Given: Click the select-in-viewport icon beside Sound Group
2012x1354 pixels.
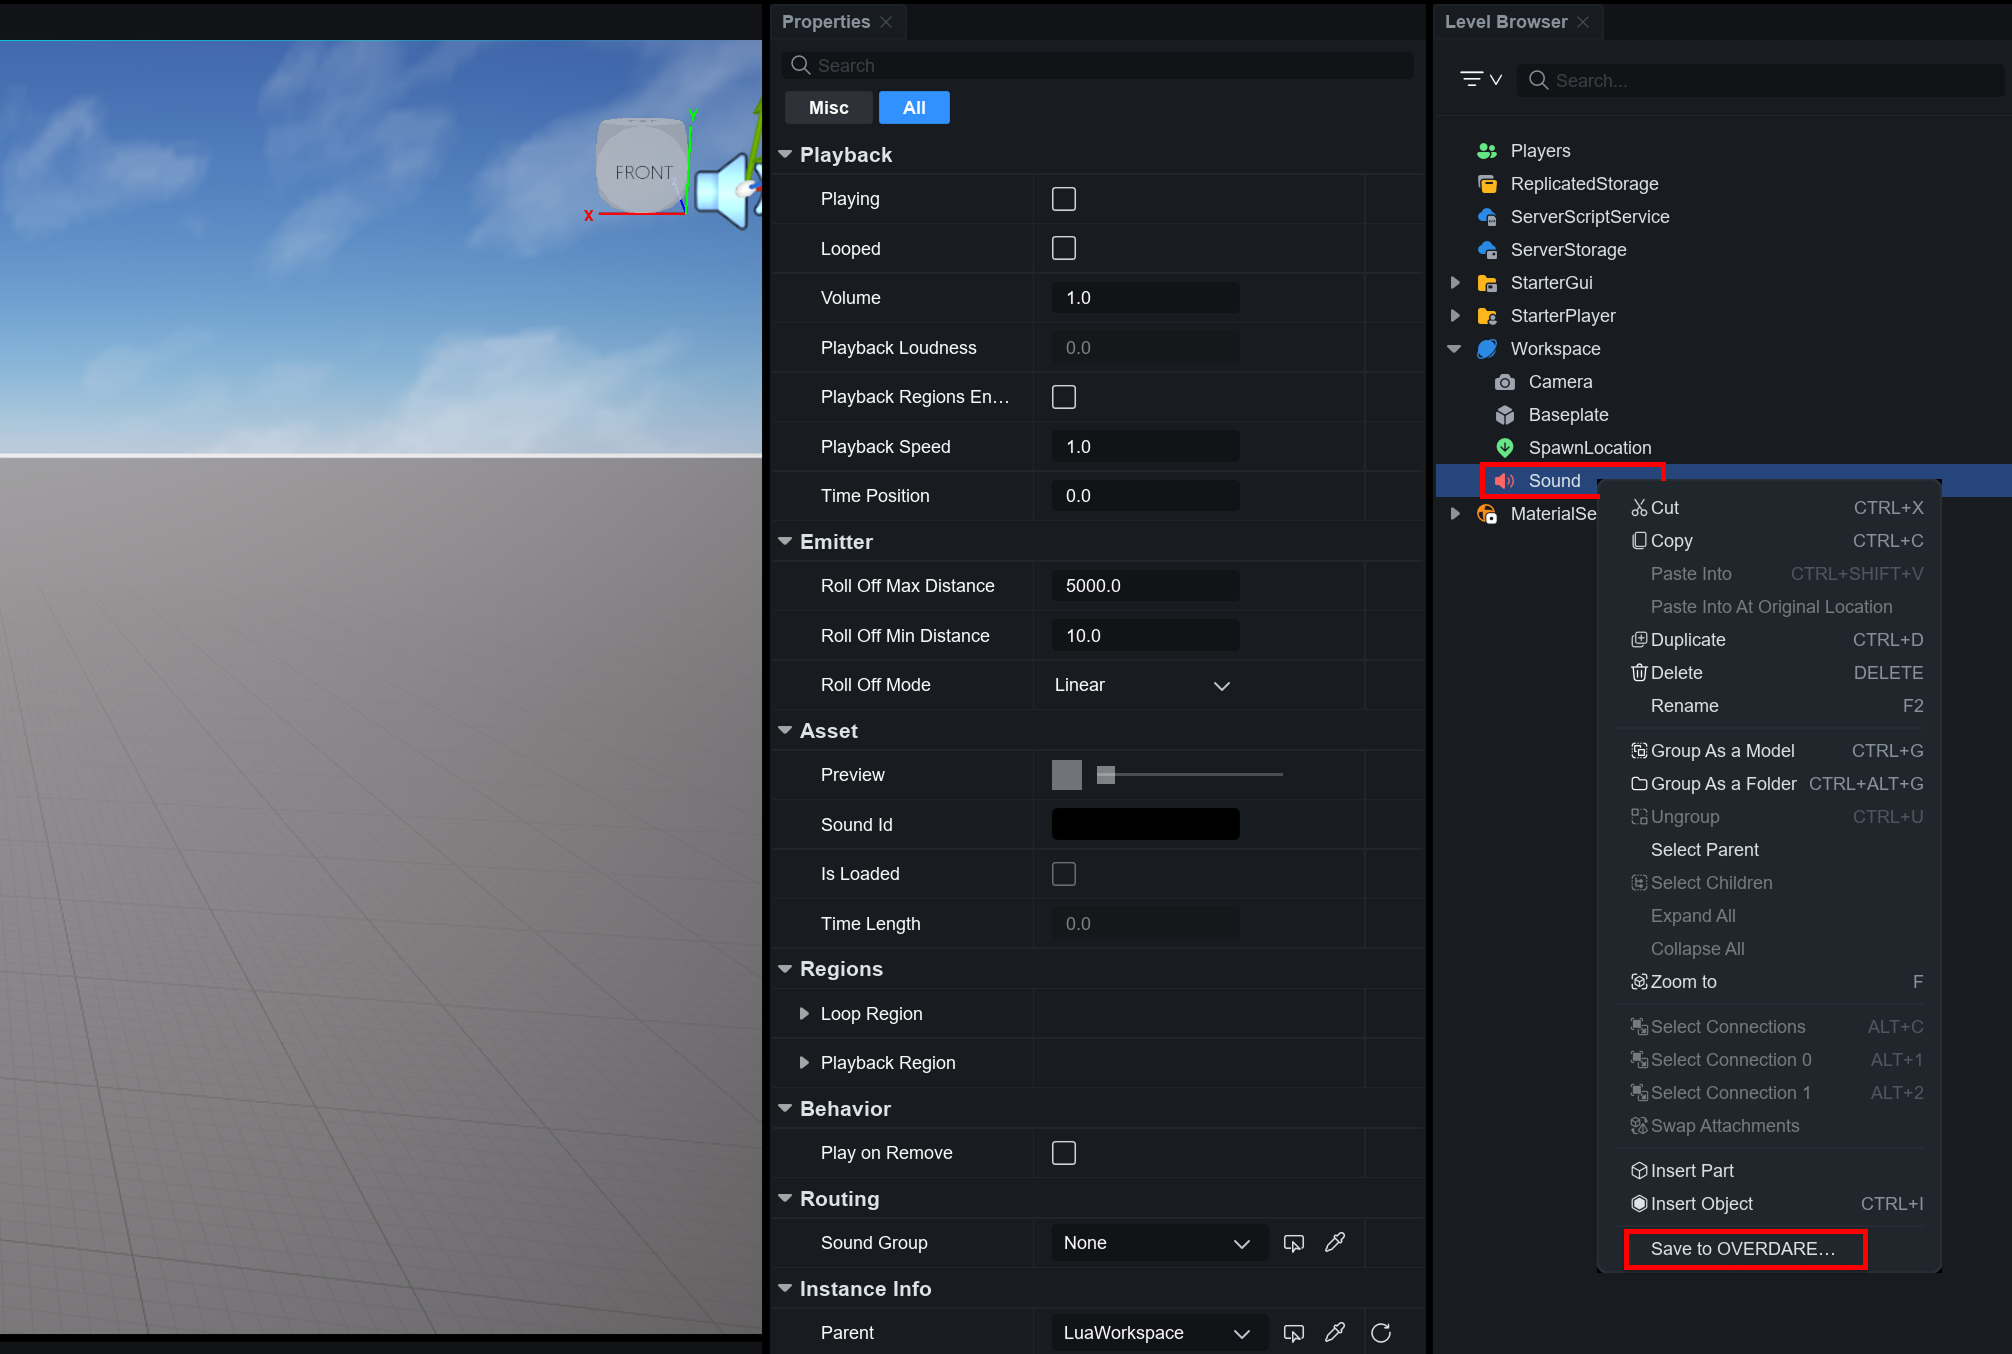Looking at the screenshot, I should click(x=1293, y=1242).
